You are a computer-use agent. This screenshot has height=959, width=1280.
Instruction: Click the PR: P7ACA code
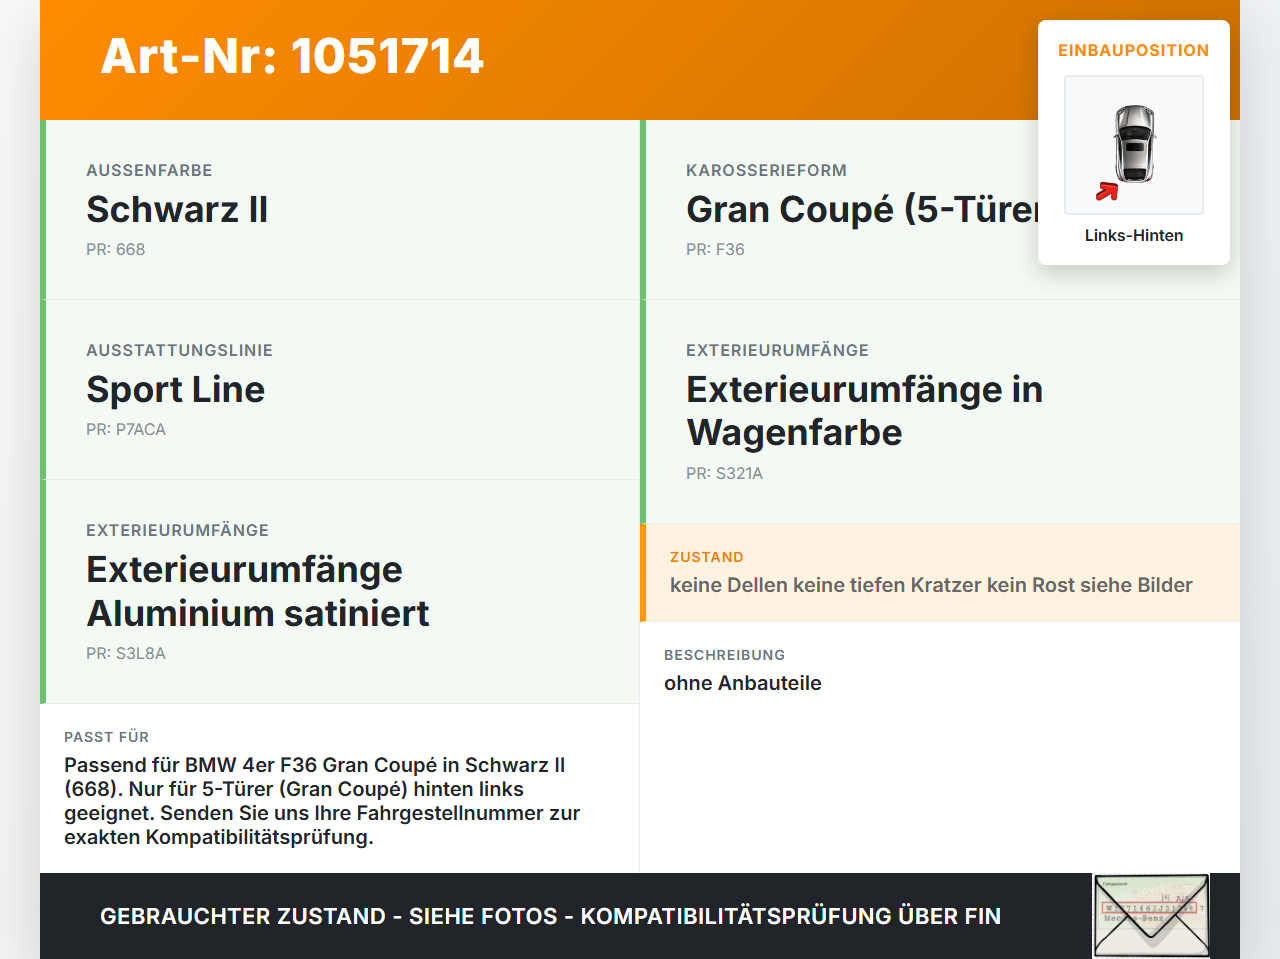pyautogui.click(x=126, y=429)
